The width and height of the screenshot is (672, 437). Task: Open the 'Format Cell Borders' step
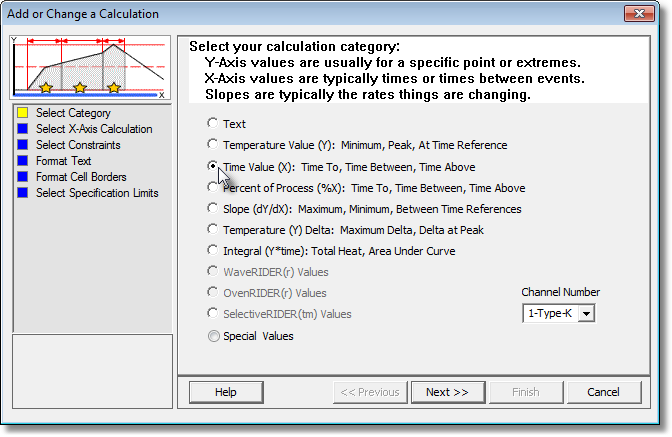(81, 177)
